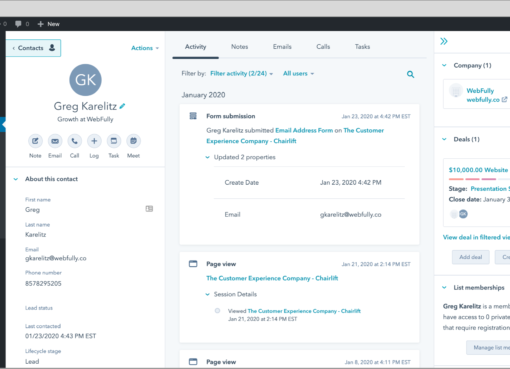Click Create Date value Jan 23, 2020 4:42 PM
The height and width of the screenshot is (369, 510).
pos(351,183)
